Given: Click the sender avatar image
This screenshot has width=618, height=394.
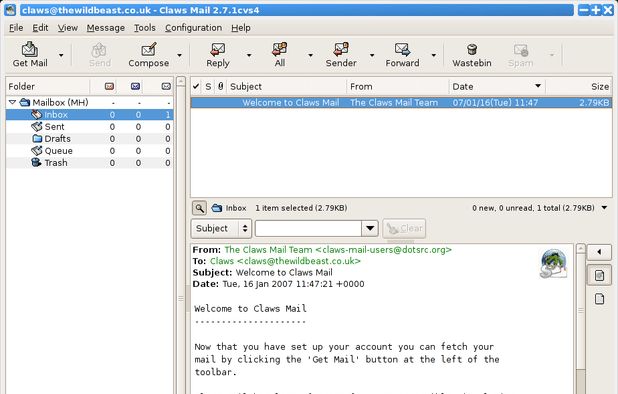Looking at the screenshot, I should click(x=553, y=263).
